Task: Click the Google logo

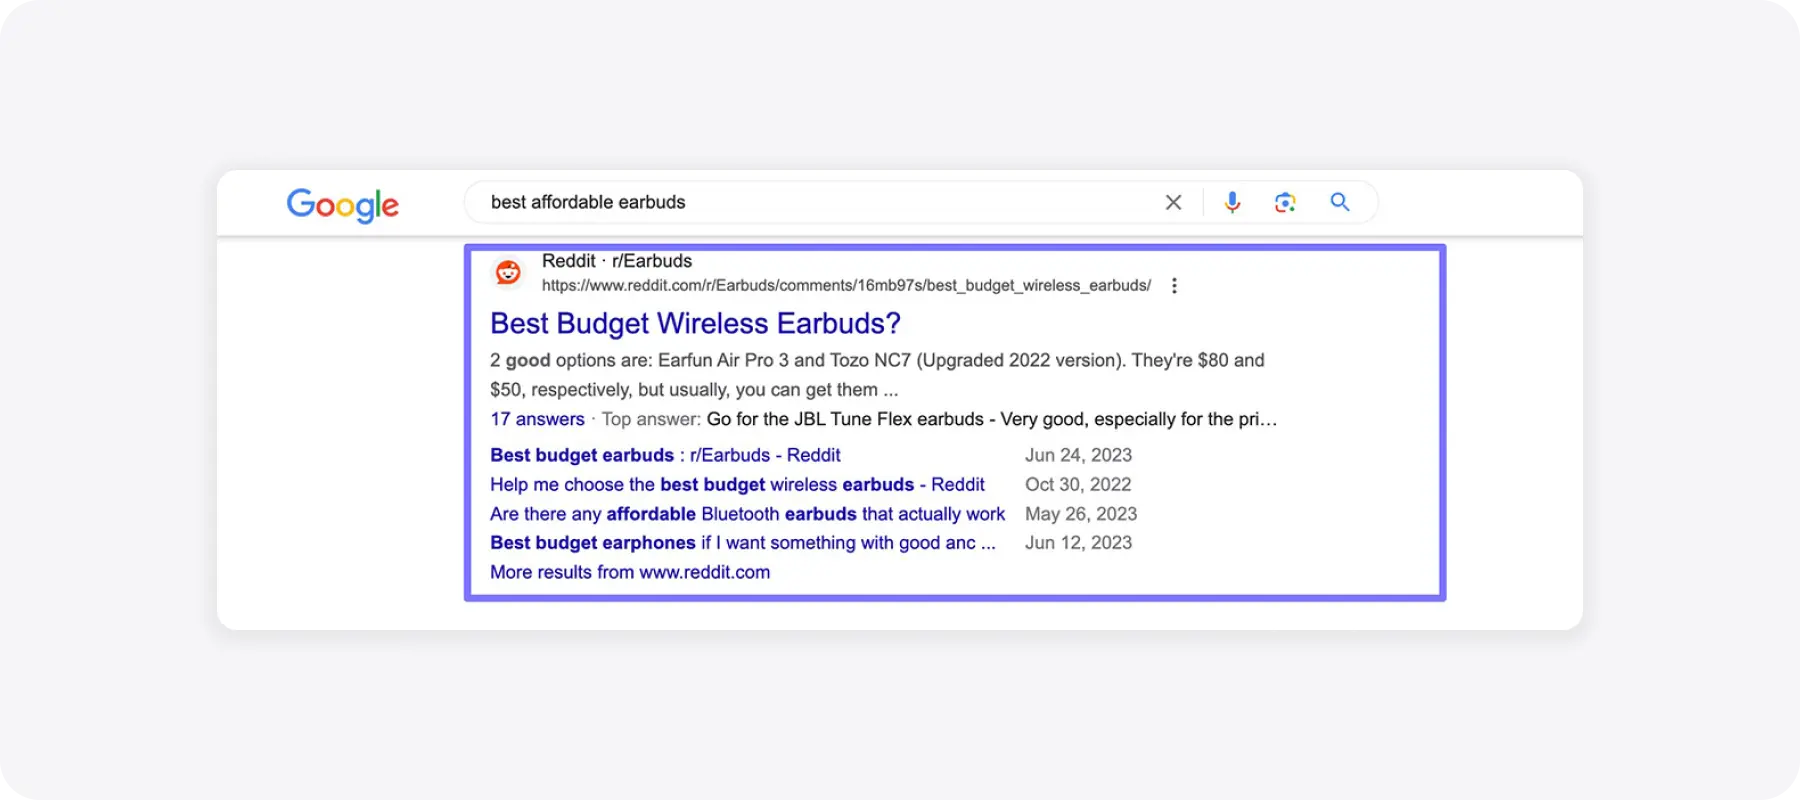Action: pos(343,205)
